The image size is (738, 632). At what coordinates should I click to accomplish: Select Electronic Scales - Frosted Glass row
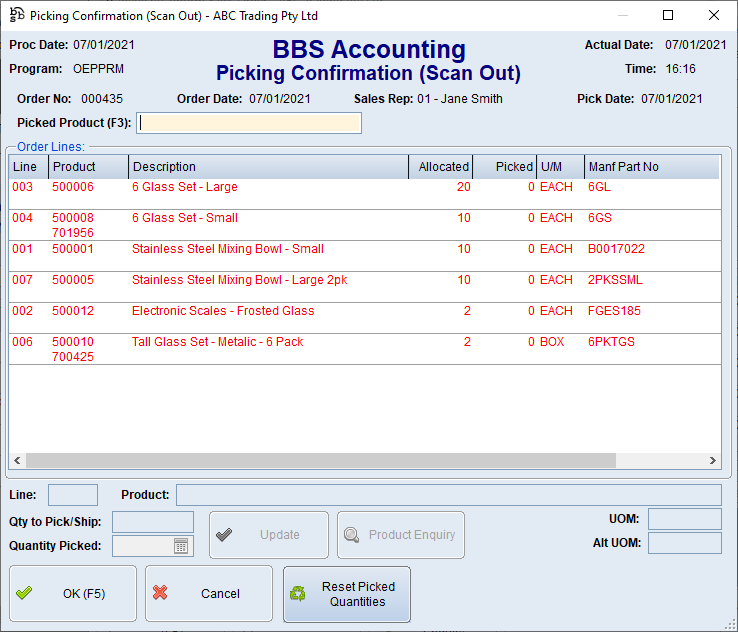[x=222, y=312]
